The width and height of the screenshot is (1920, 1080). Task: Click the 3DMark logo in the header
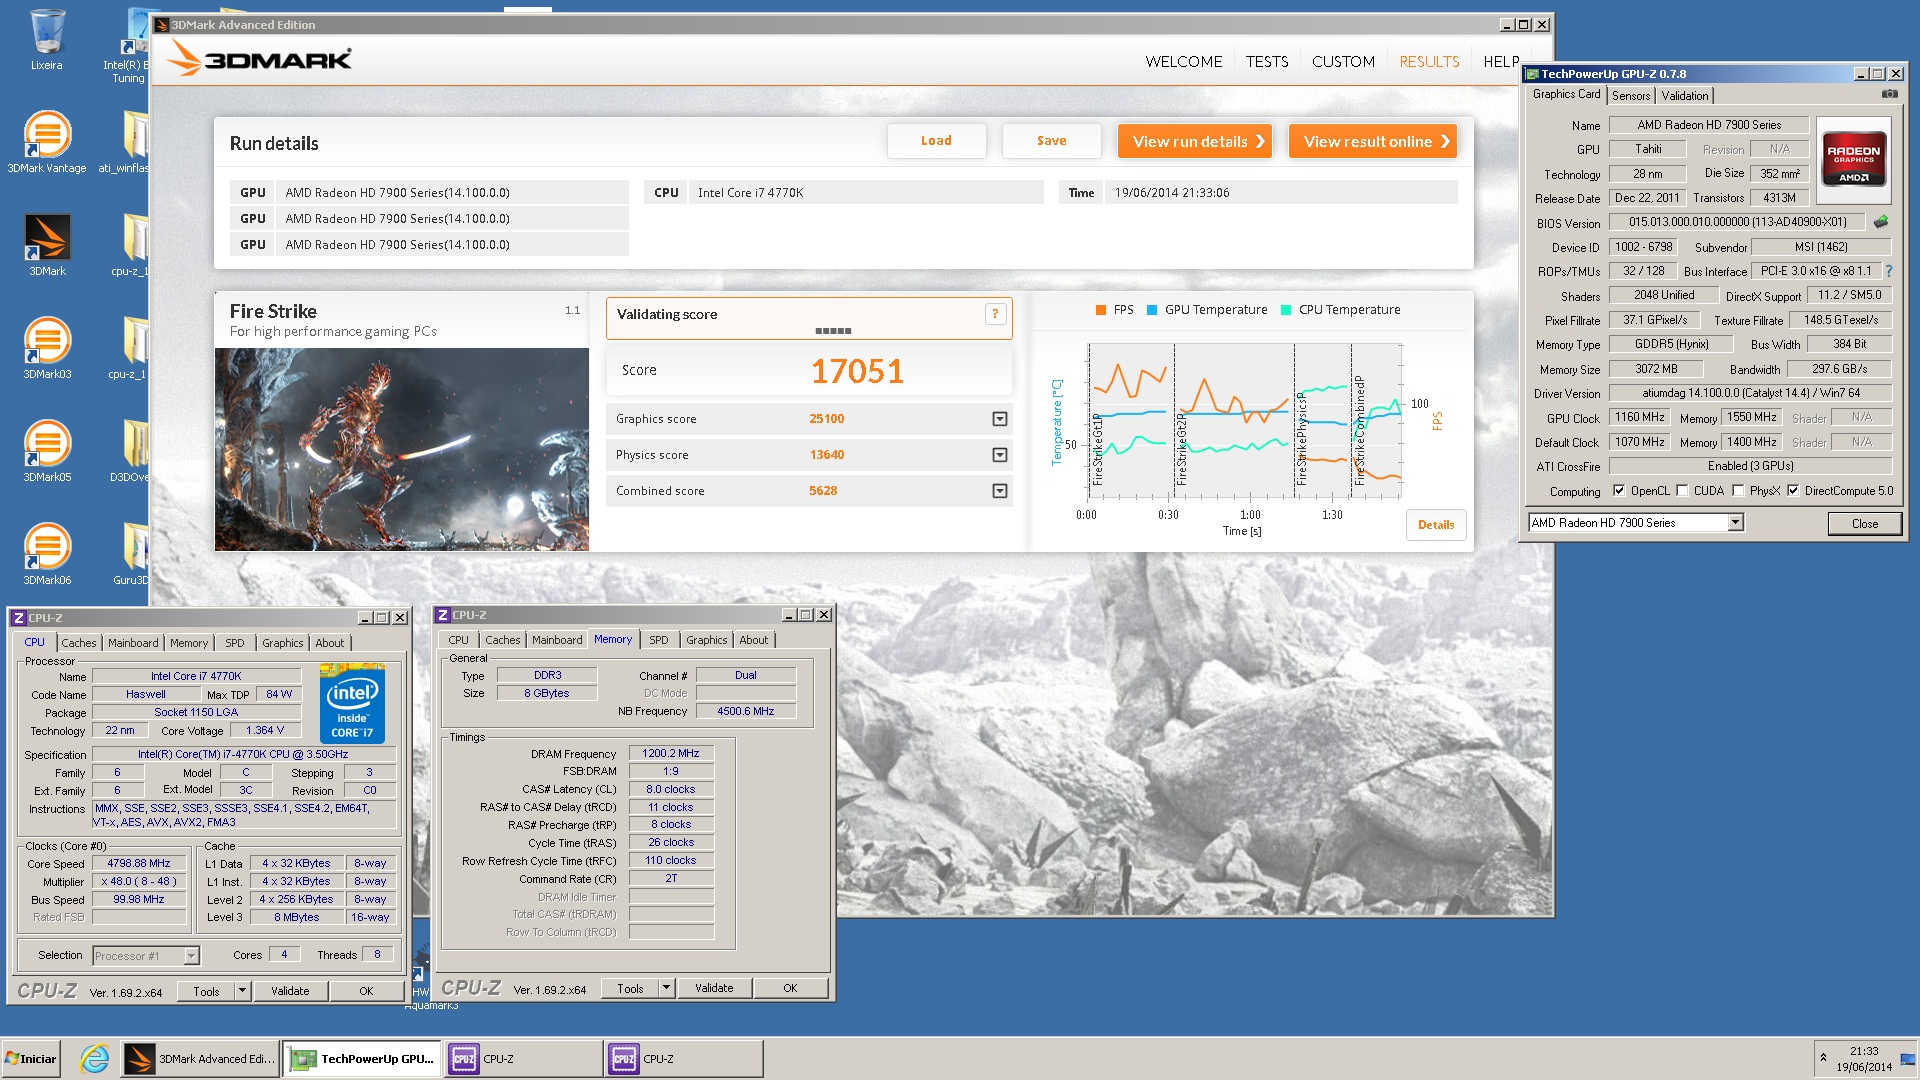(259, 60)
